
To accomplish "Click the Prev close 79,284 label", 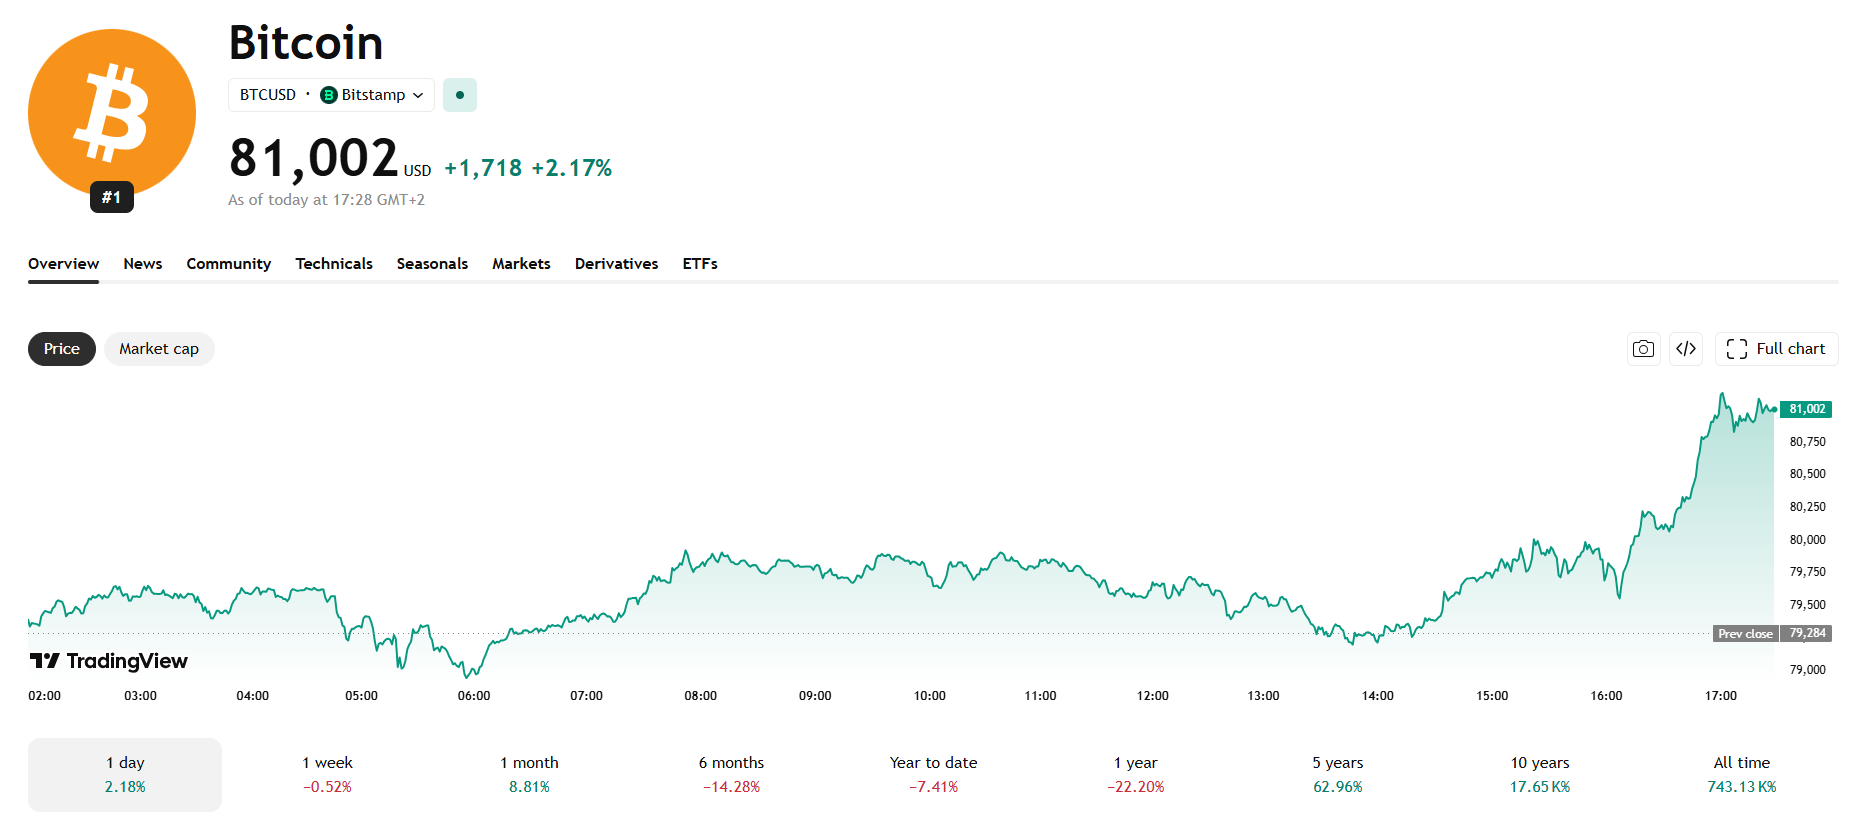I will 1772,633.
